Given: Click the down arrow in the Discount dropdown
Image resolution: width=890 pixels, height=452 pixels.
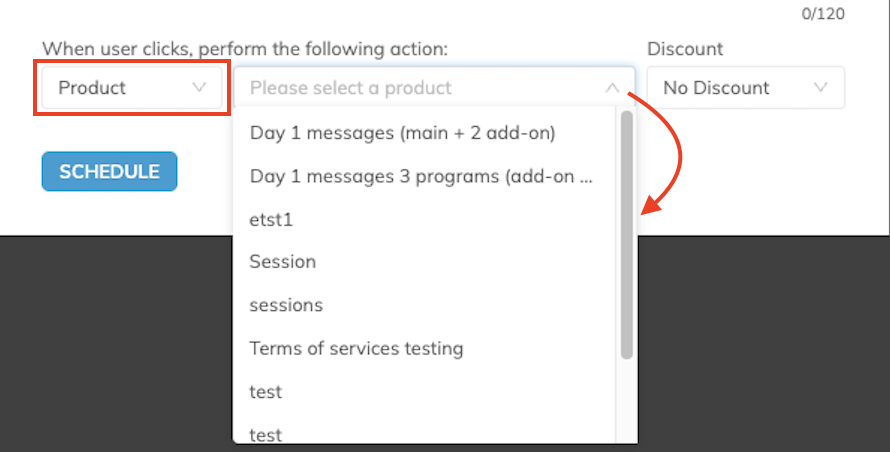Looking at the screenshot, I should [x=821, y=87].
